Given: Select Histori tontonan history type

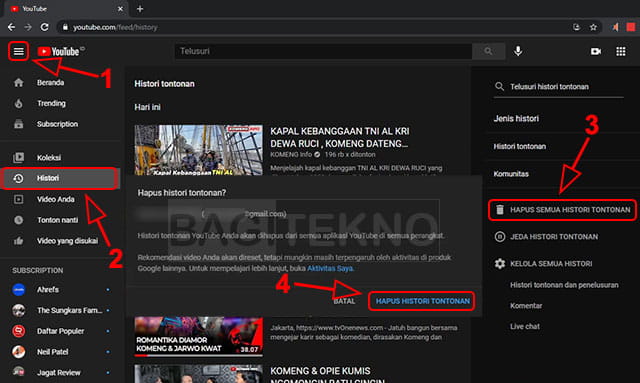Looking at the screenshot, I should [x=520, y=146].
